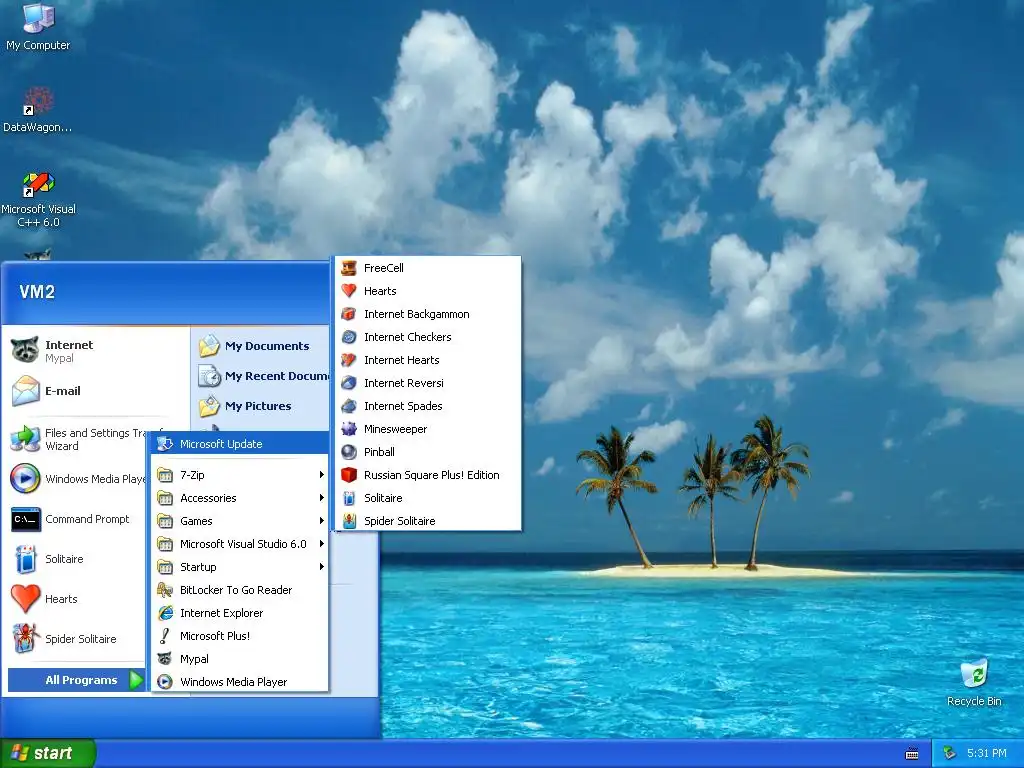Click the on-screen keyboard tray icon
Screen dimensions: 1024x768
(x=912, y=754)
